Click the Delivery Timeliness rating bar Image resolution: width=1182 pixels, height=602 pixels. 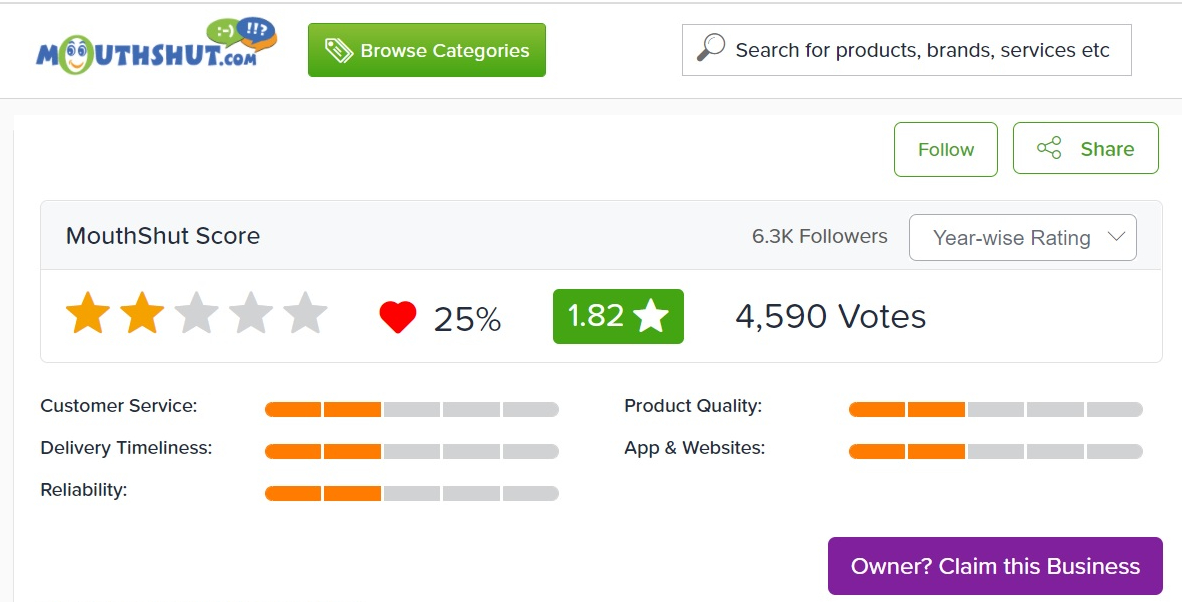click(x=411, y=451)
